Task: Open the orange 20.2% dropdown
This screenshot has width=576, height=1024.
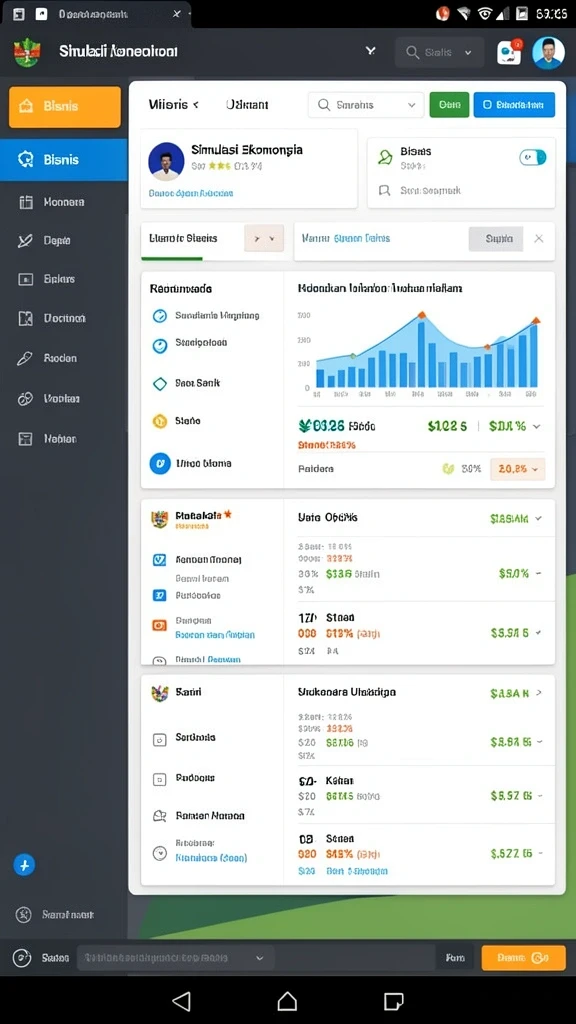Action: point(517,469)
